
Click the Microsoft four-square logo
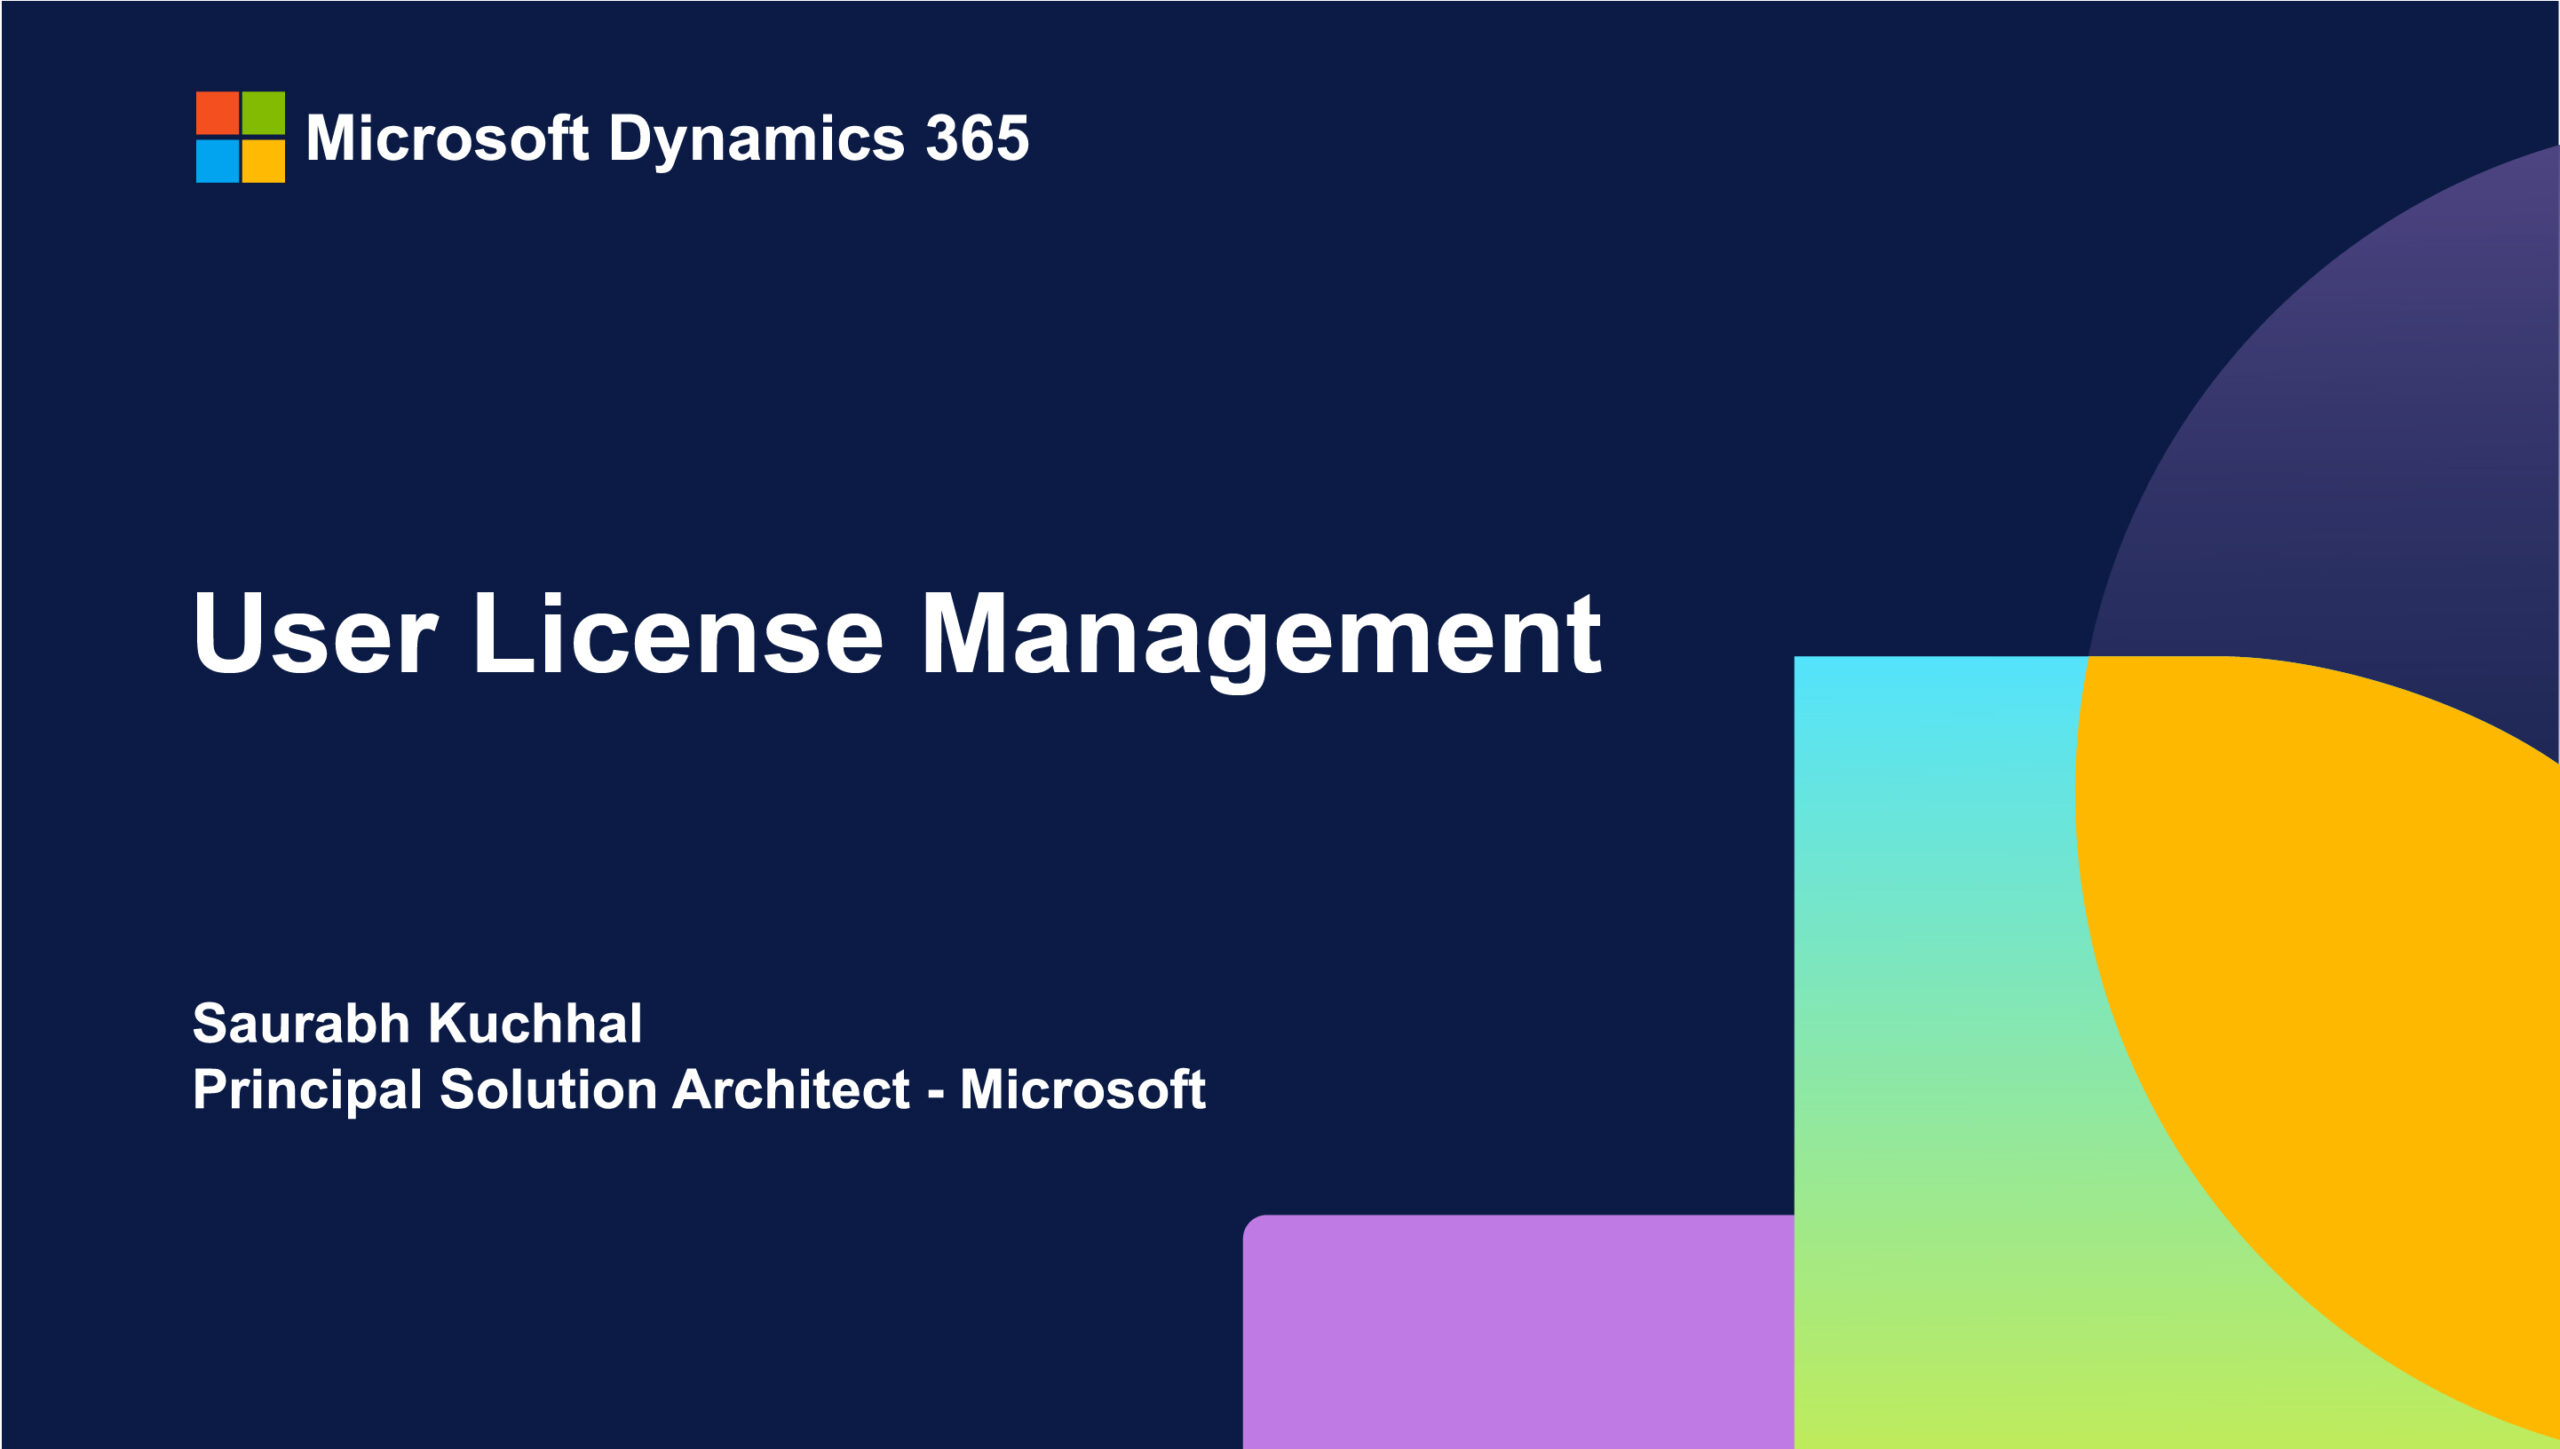(240, 137)
